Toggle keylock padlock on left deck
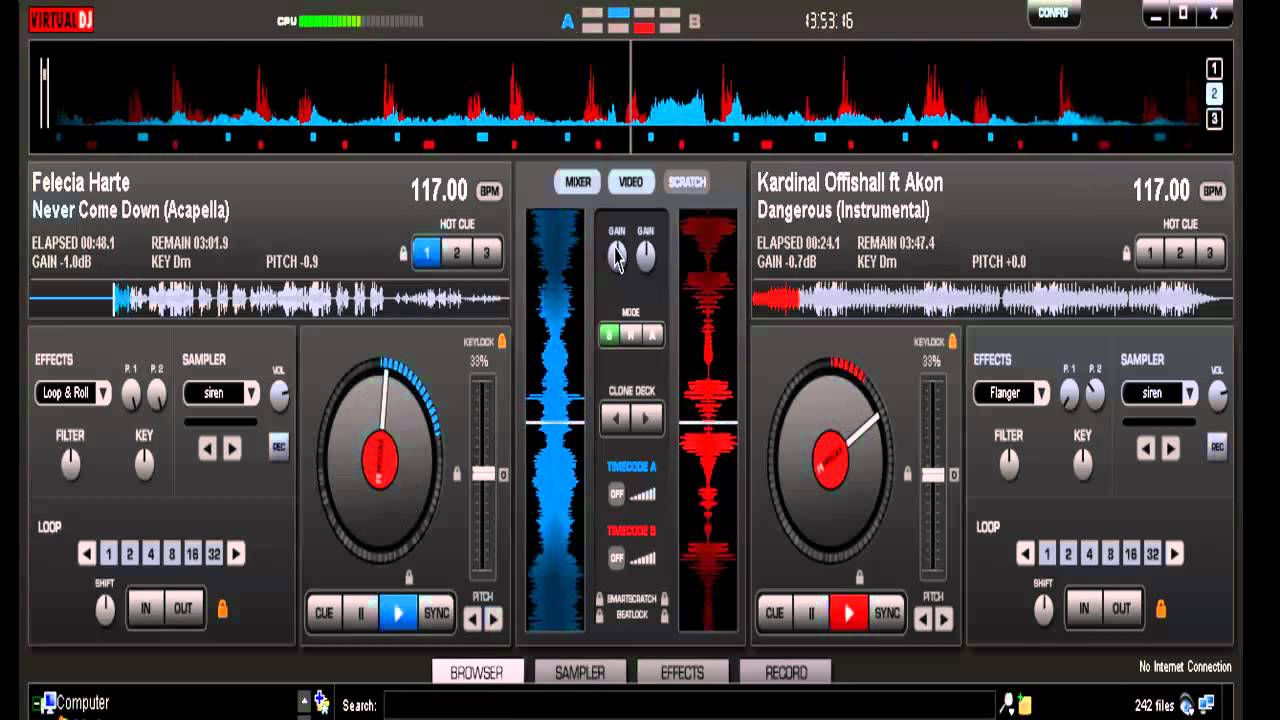The image size is (1280, 720). 502,341
